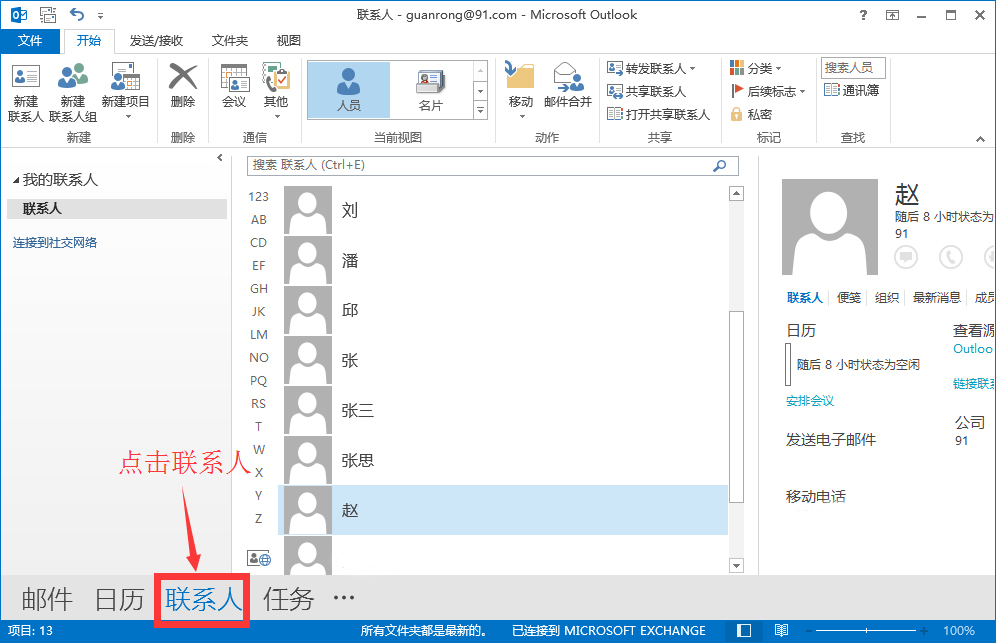Switch to the Send/Receive (发送/接收) tab
Viewport: 996px width, 643px height.
click(x=156, y=41)
